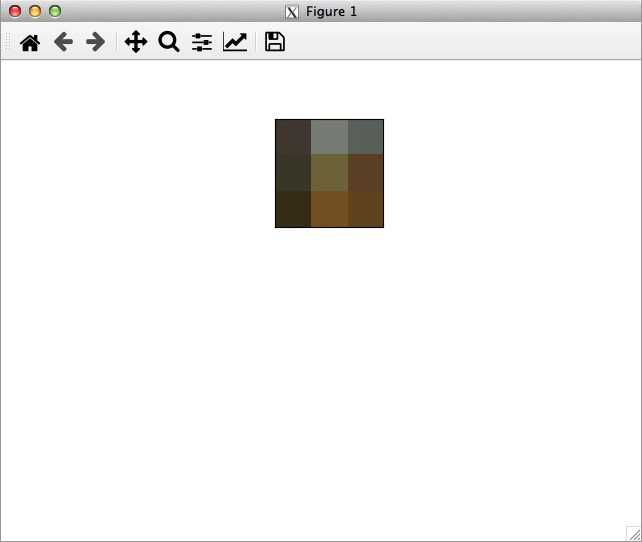This screenshot has height=542, width=642.
Task: Click the Figure 1 title bar text
Action: pos(331,11)
